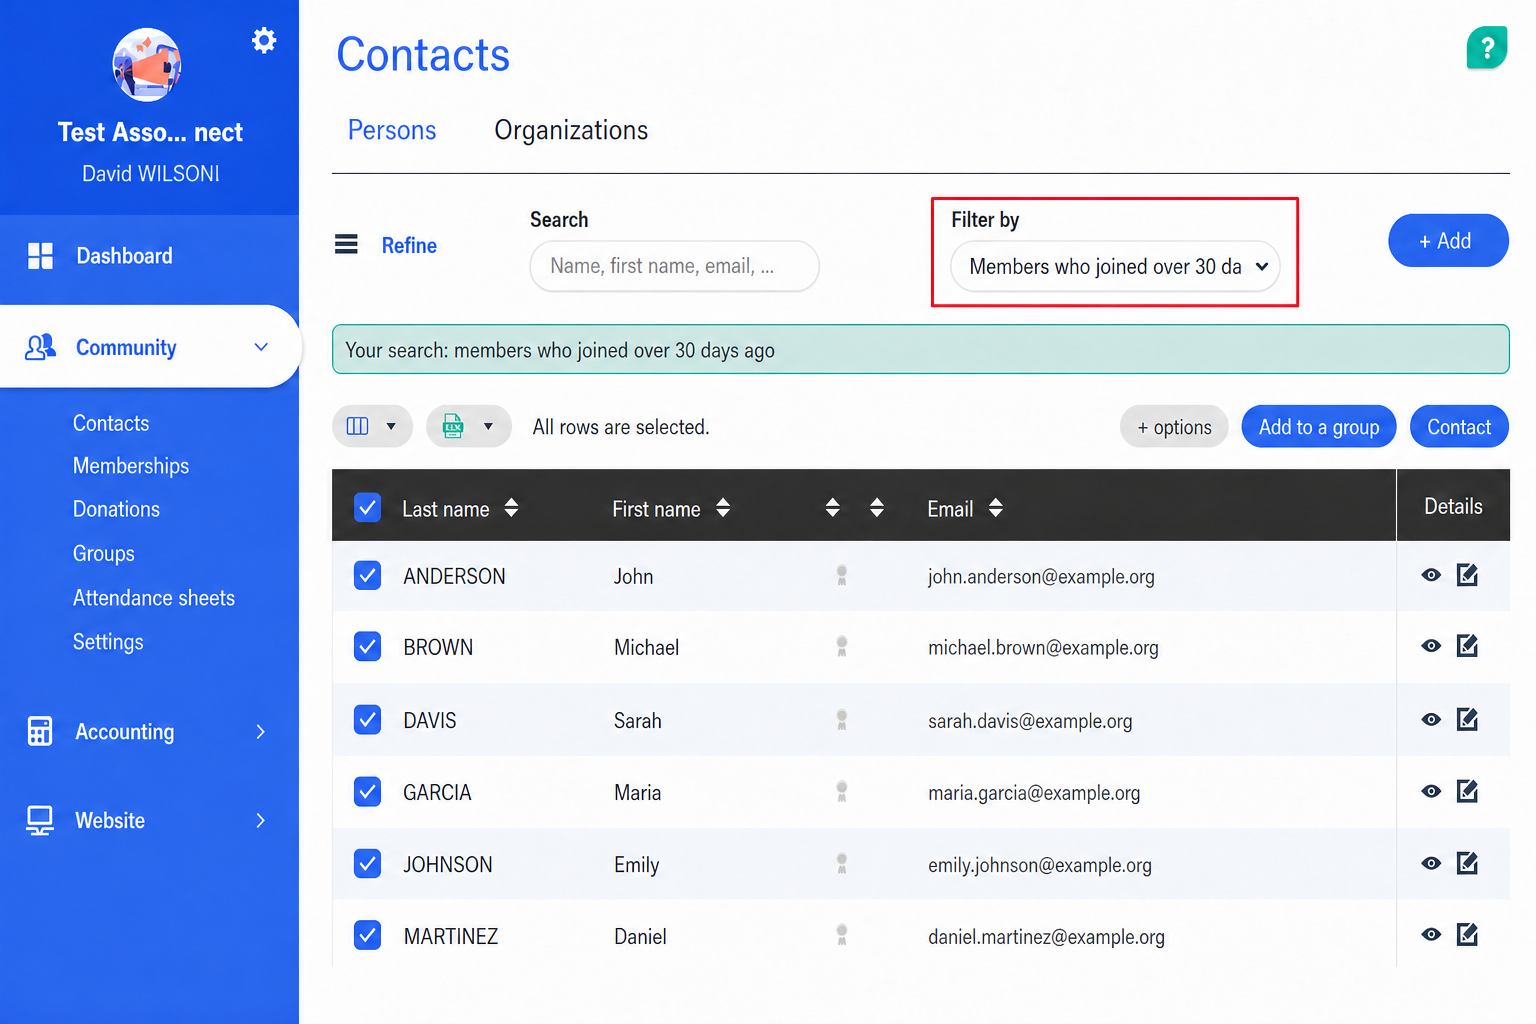The width and height of the screenshot is (1536, 1024).
Task: Switch to the Organizations tab
Action: click(571, 130)
